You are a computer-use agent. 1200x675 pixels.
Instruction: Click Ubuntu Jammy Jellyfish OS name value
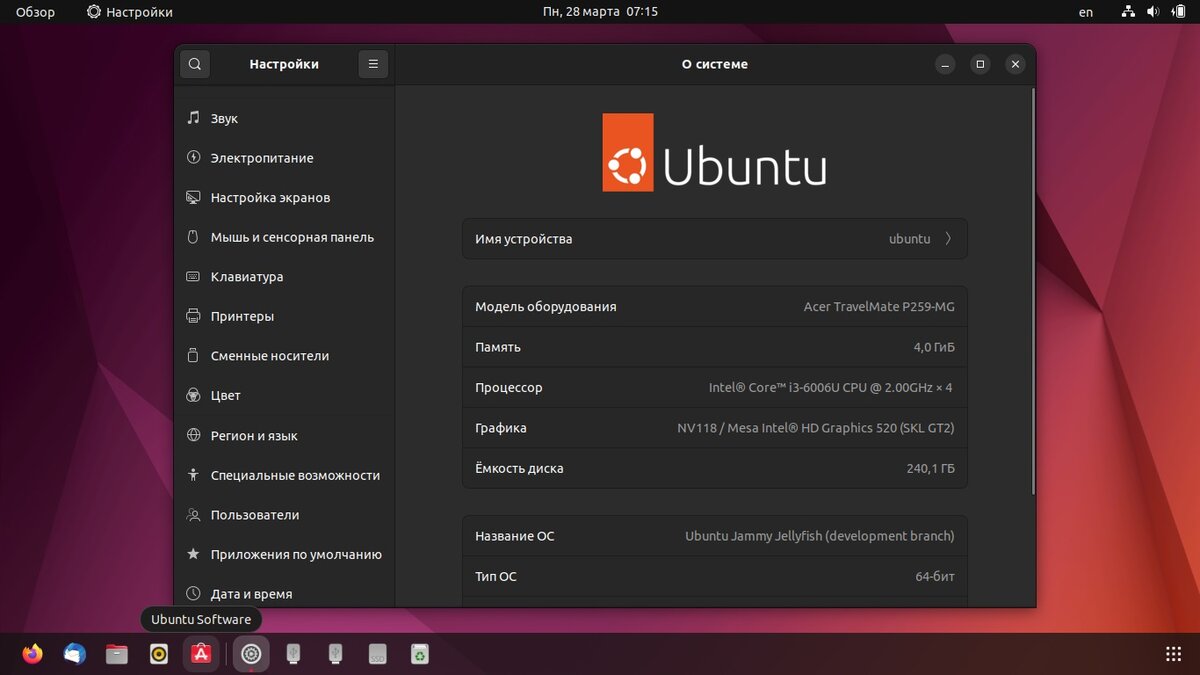(x=820, y=536)
